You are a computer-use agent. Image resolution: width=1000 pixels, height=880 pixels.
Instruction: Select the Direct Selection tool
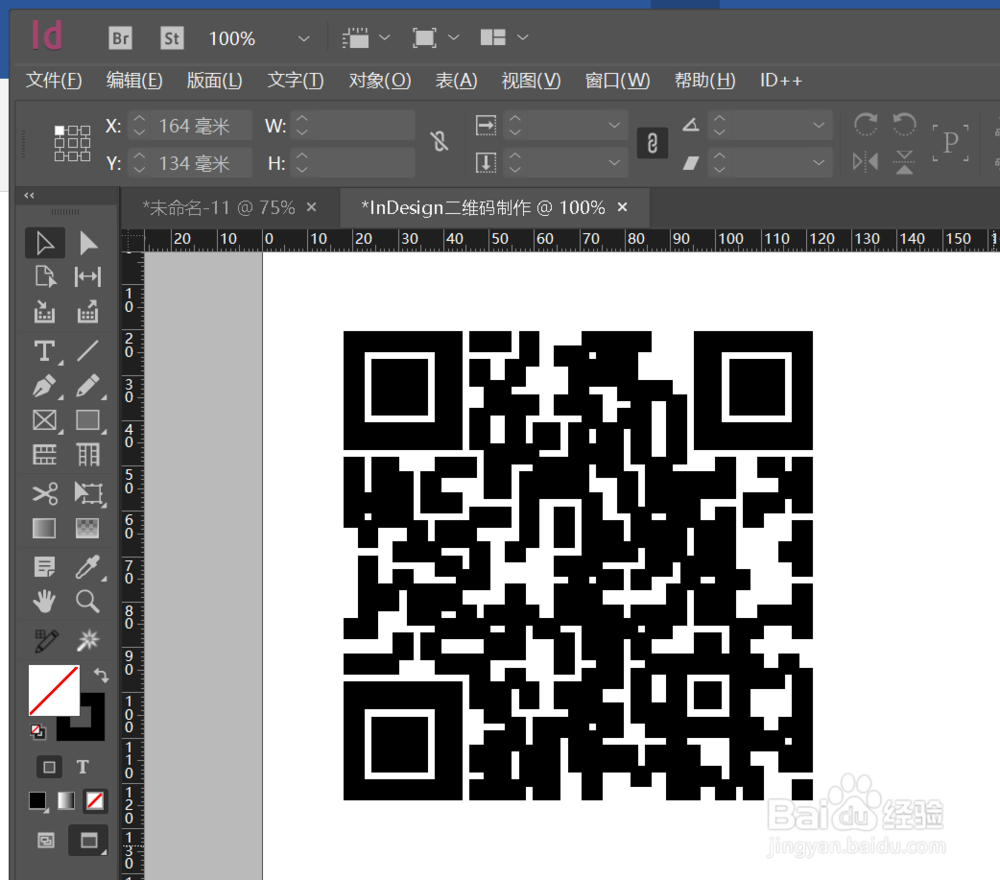click(x=88, y=243)
